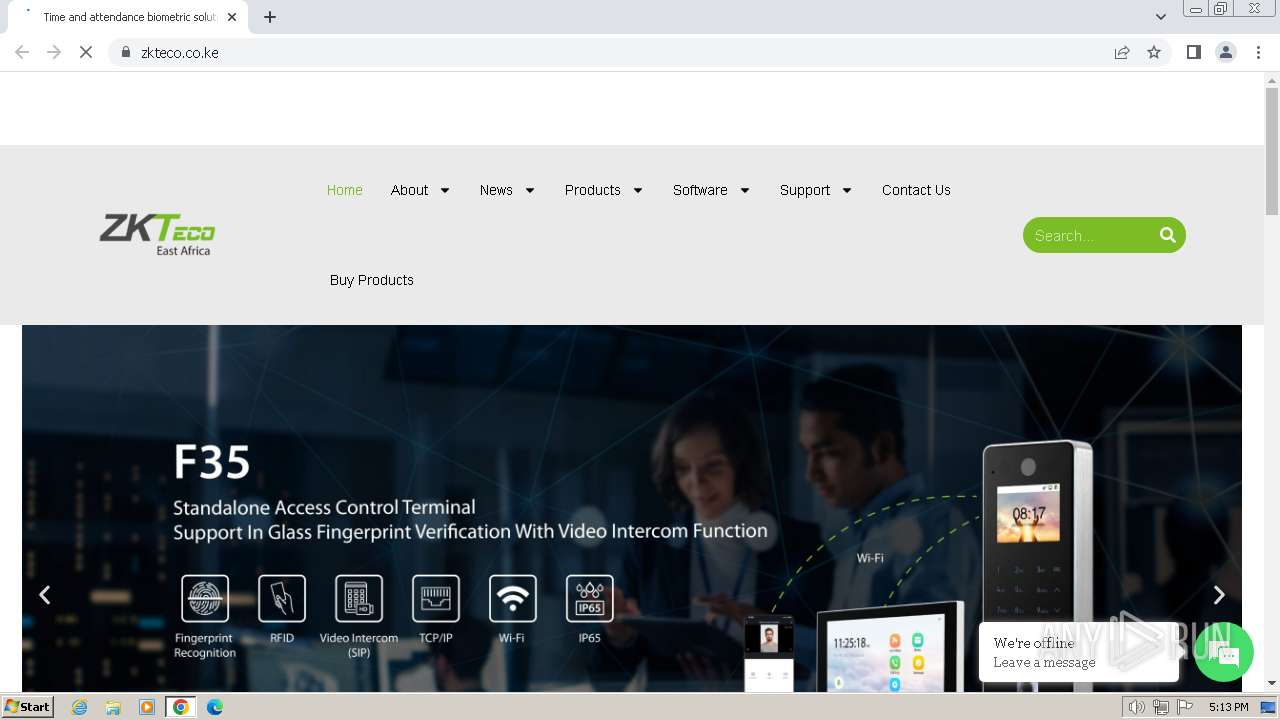Image resolution: width=1280 pixels, height=720 pixels.
Task: Click the Windows Start button
Action: [28, 707]
